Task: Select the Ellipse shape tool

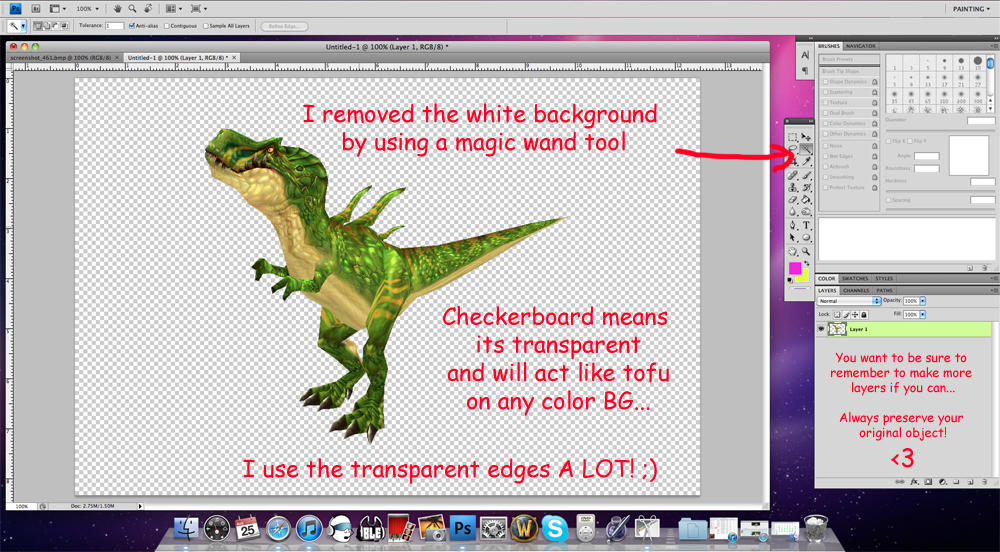Action: [x=806, y=237]
